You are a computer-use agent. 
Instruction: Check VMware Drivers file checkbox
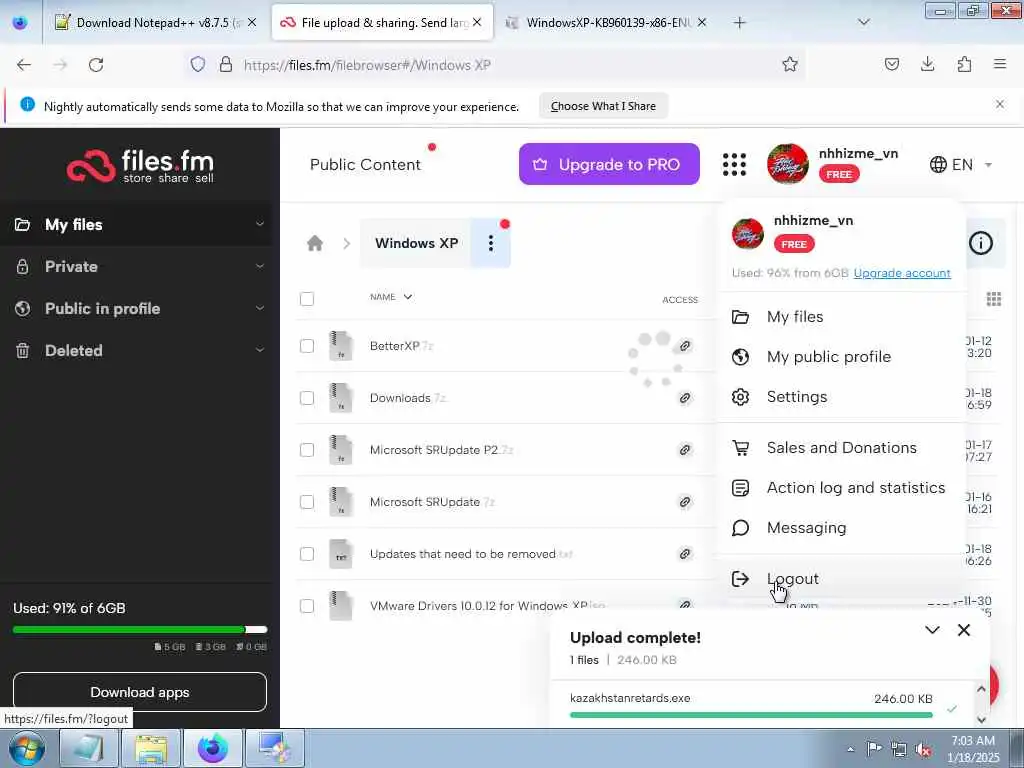306,606
